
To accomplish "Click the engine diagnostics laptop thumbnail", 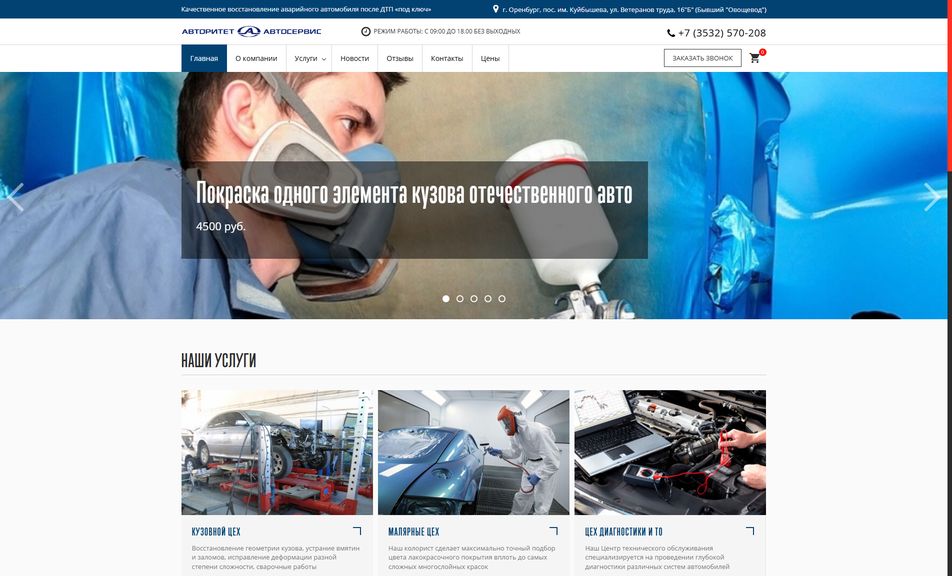I will [670, 452].
